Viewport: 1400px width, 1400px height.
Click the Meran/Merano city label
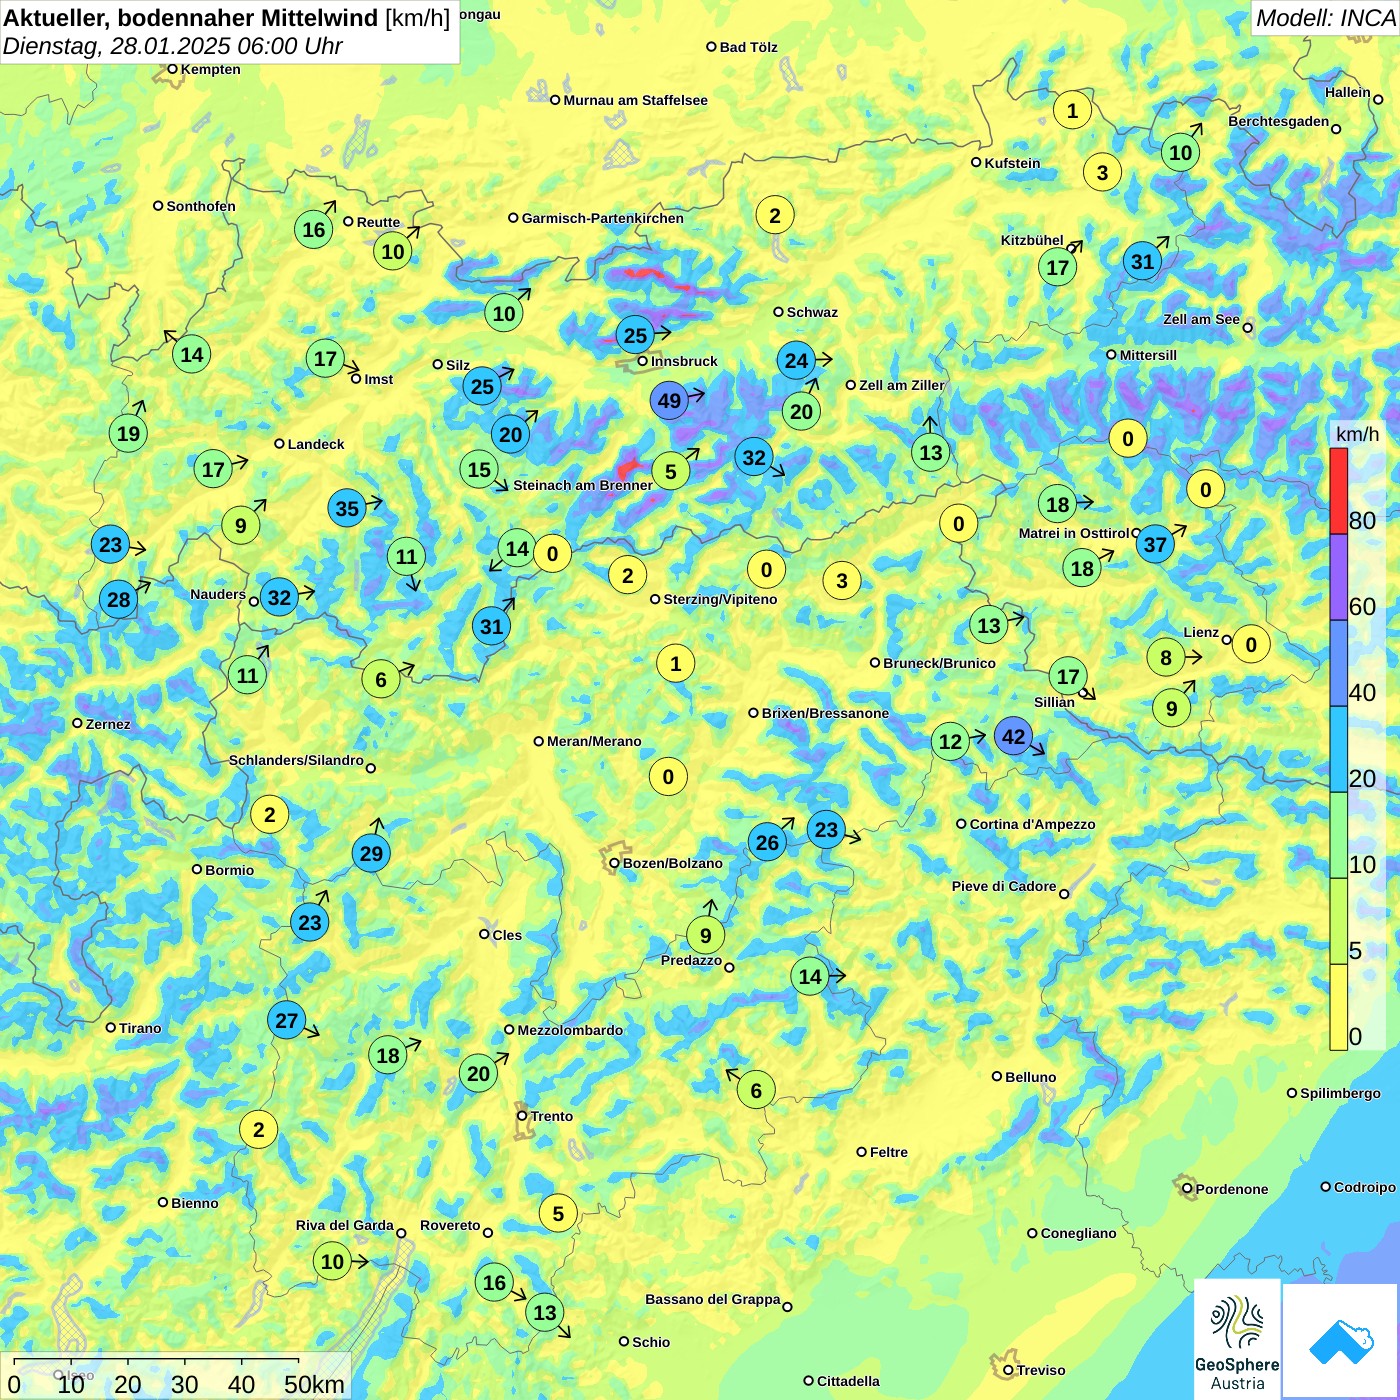coord(594,741)
